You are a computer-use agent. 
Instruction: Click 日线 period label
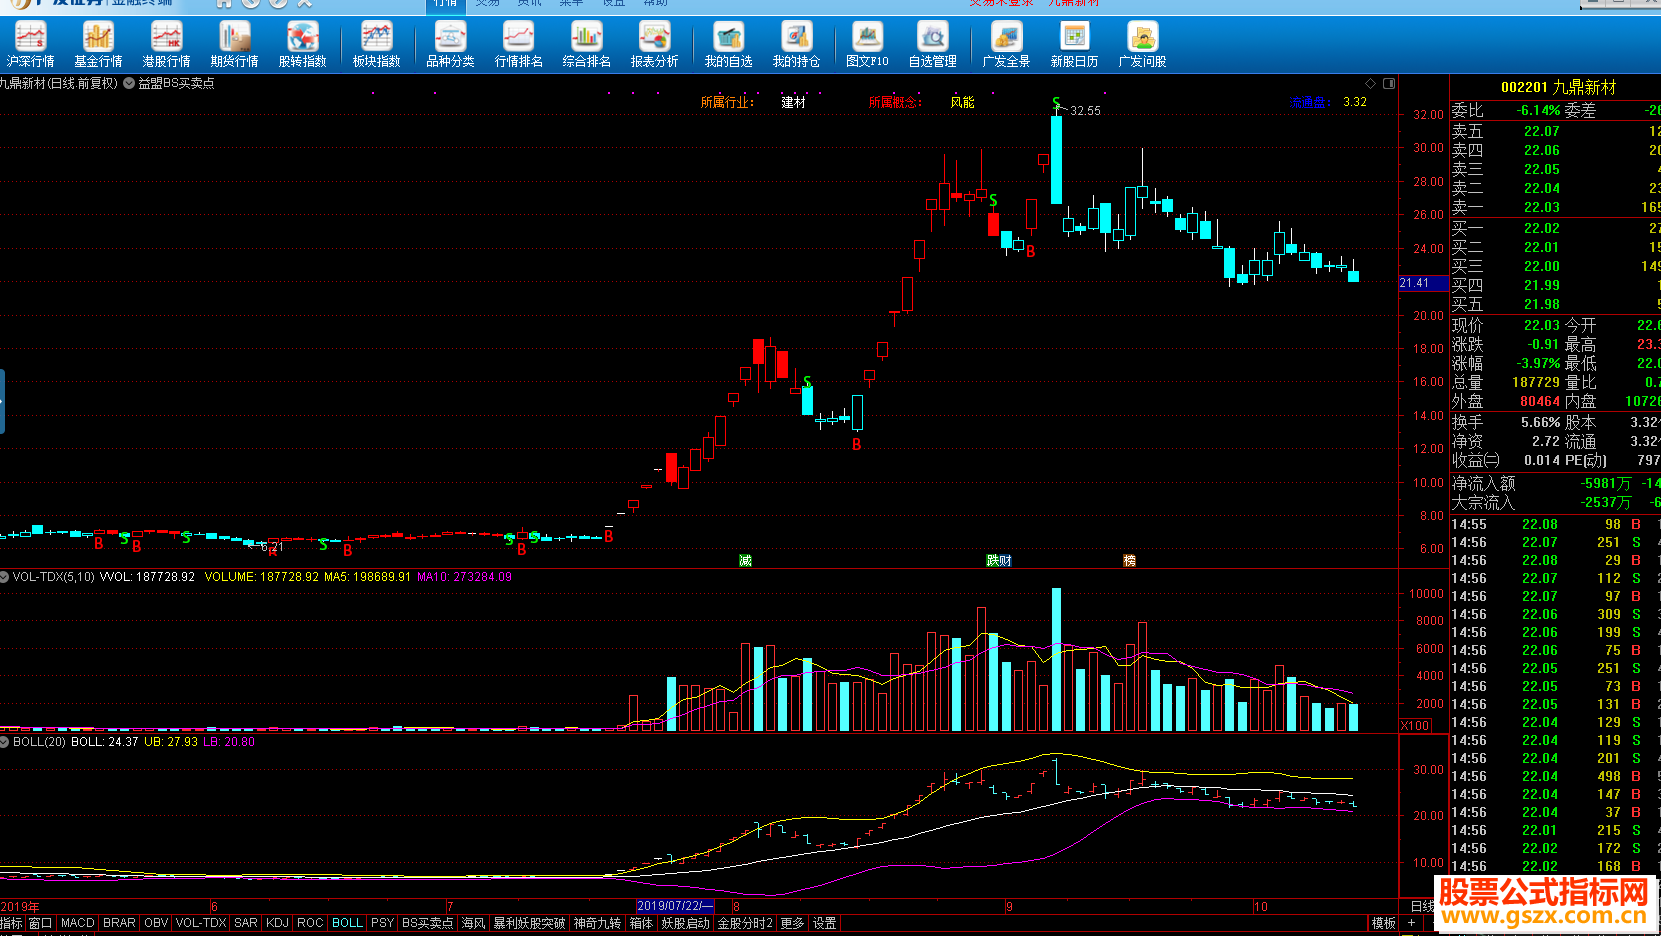[1421, 906]
